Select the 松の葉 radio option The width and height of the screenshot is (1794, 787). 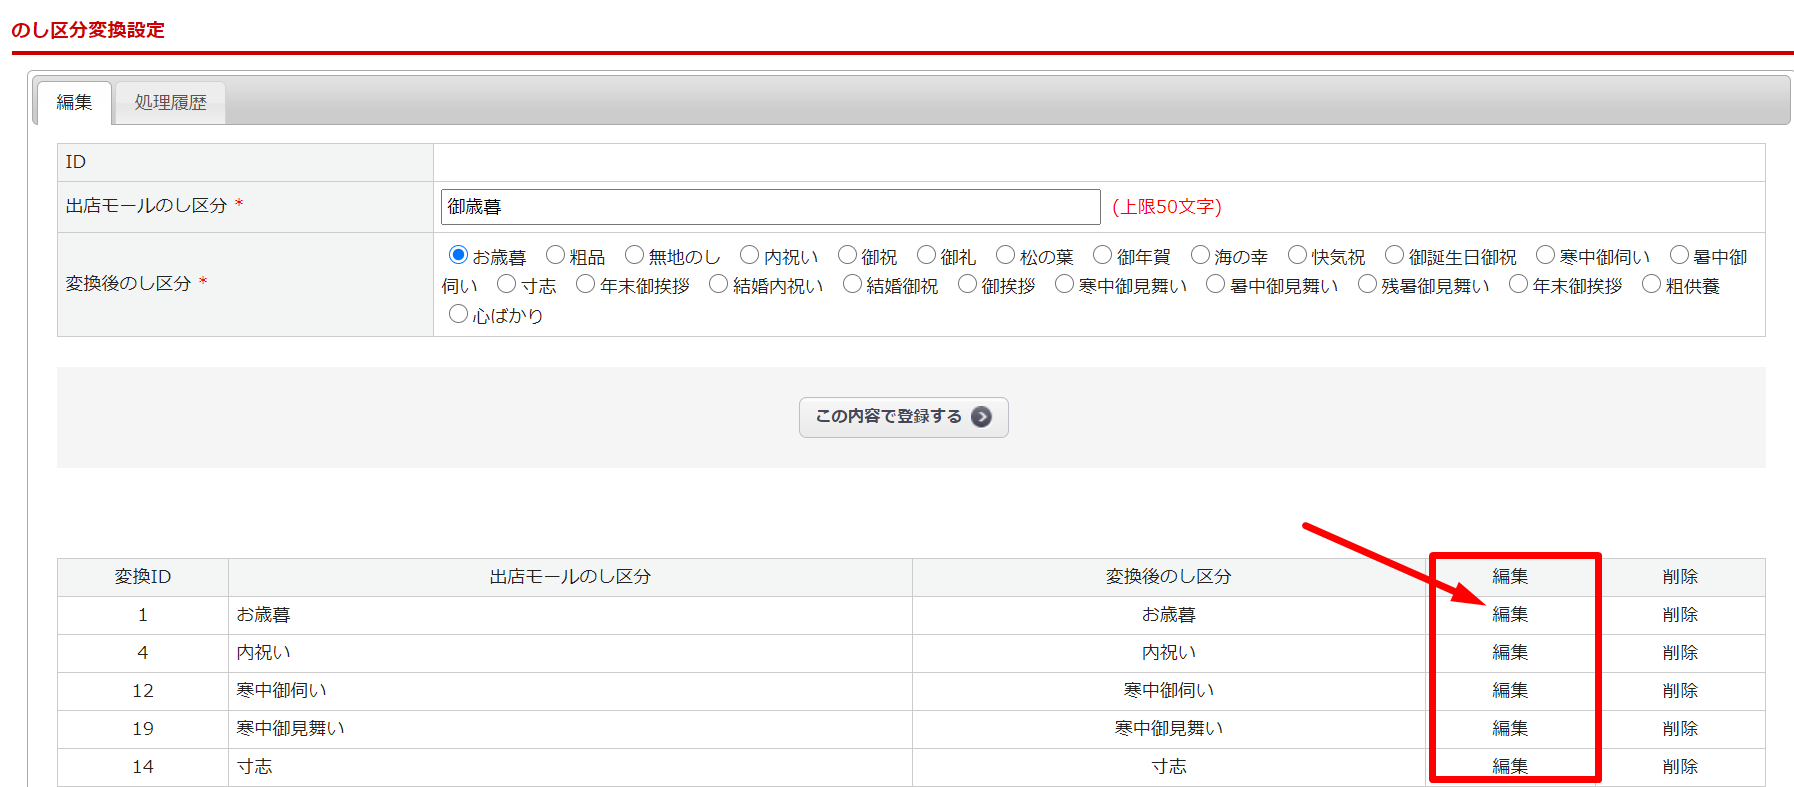point(1005,256)
